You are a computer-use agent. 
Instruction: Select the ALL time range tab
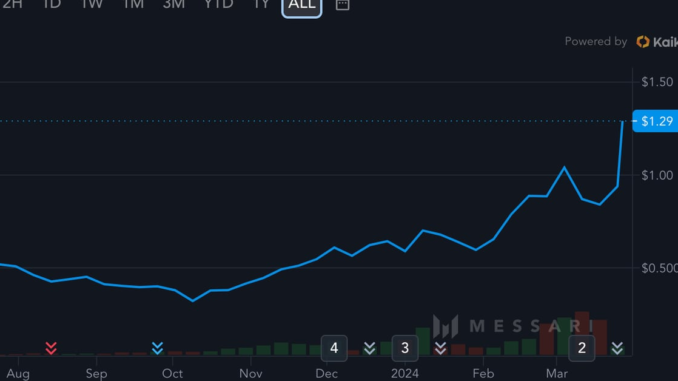tap(302, 5)
